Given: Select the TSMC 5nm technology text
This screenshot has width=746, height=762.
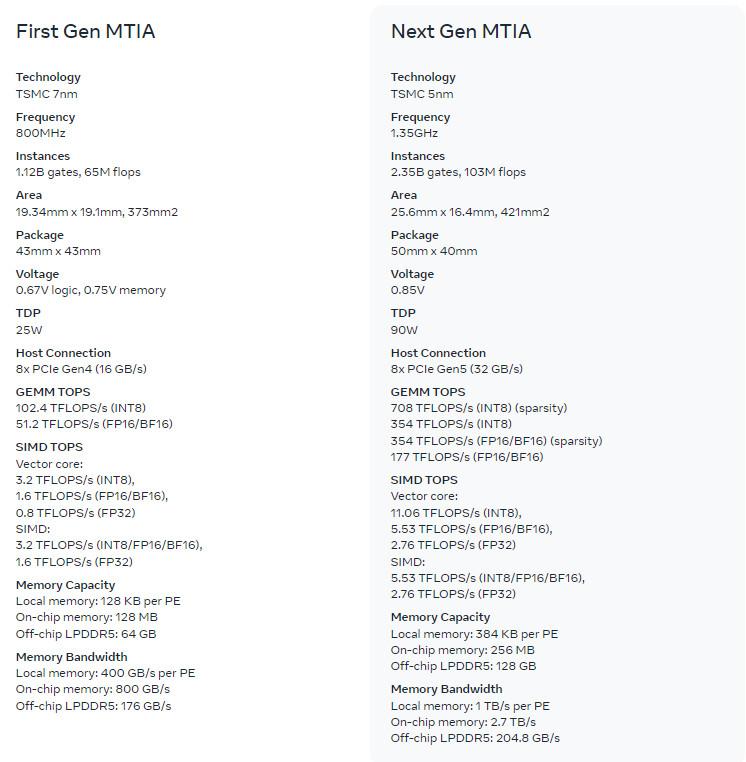Looking at the screenshot, I should click(x=422, y=94).
